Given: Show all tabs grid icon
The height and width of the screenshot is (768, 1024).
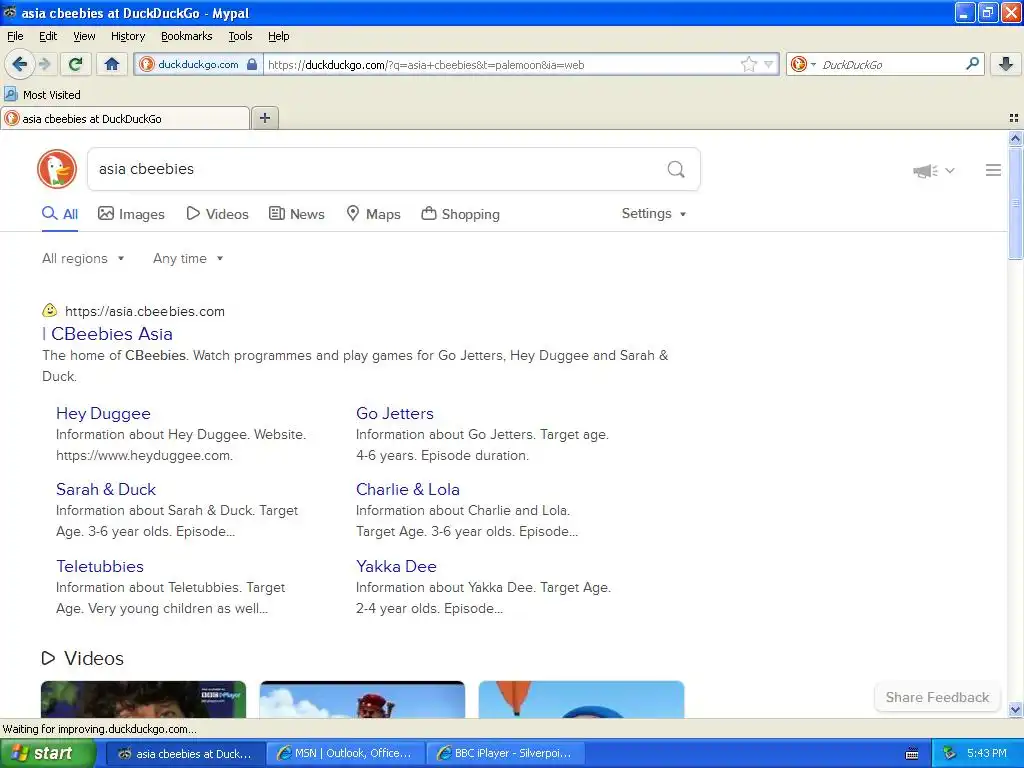Looking at the screenshot, I should tap(1014, 118).
